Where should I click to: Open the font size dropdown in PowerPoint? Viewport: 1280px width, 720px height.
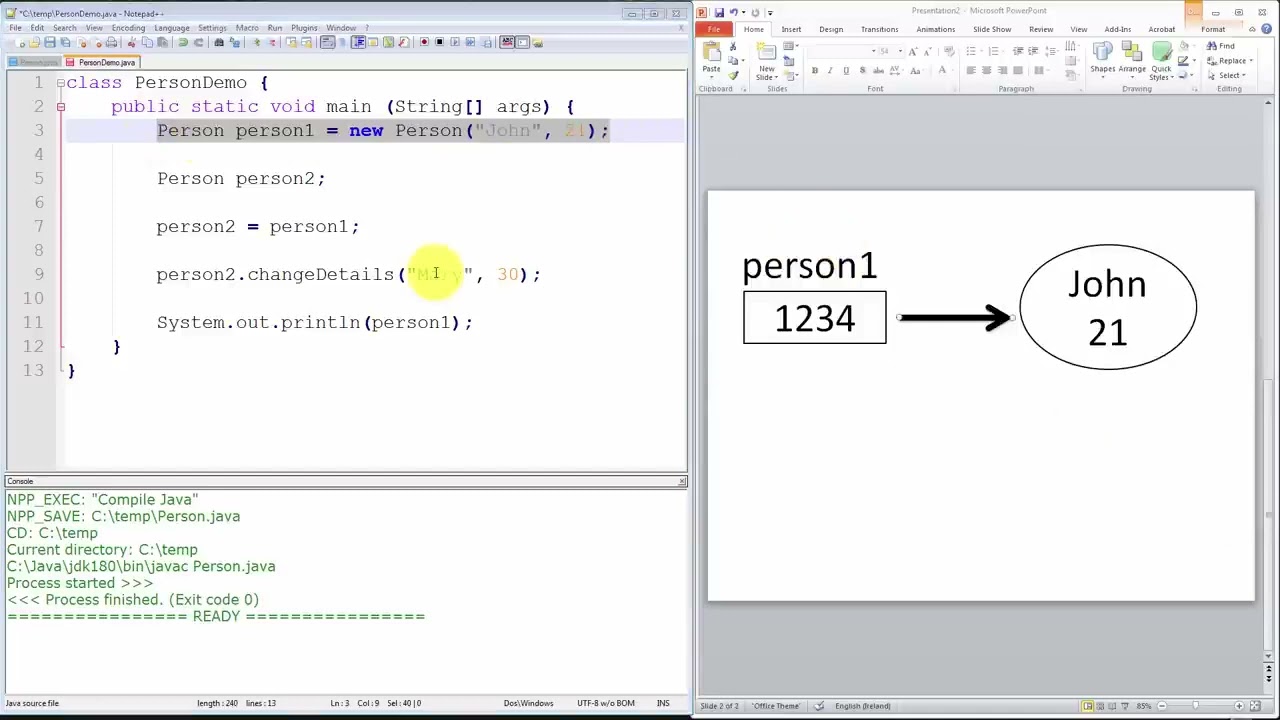click(900, 51)
